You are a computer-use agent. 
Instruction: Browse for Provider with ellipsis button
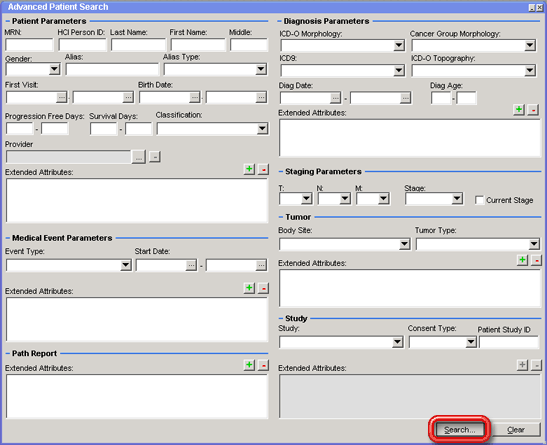point(139,157)
